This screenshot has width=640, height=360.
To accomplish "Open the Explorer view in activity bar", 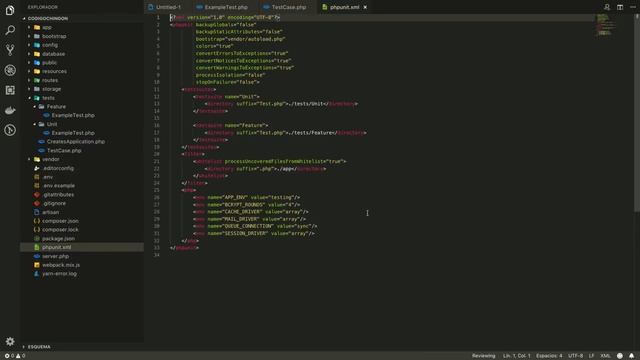I will [10, 10].
